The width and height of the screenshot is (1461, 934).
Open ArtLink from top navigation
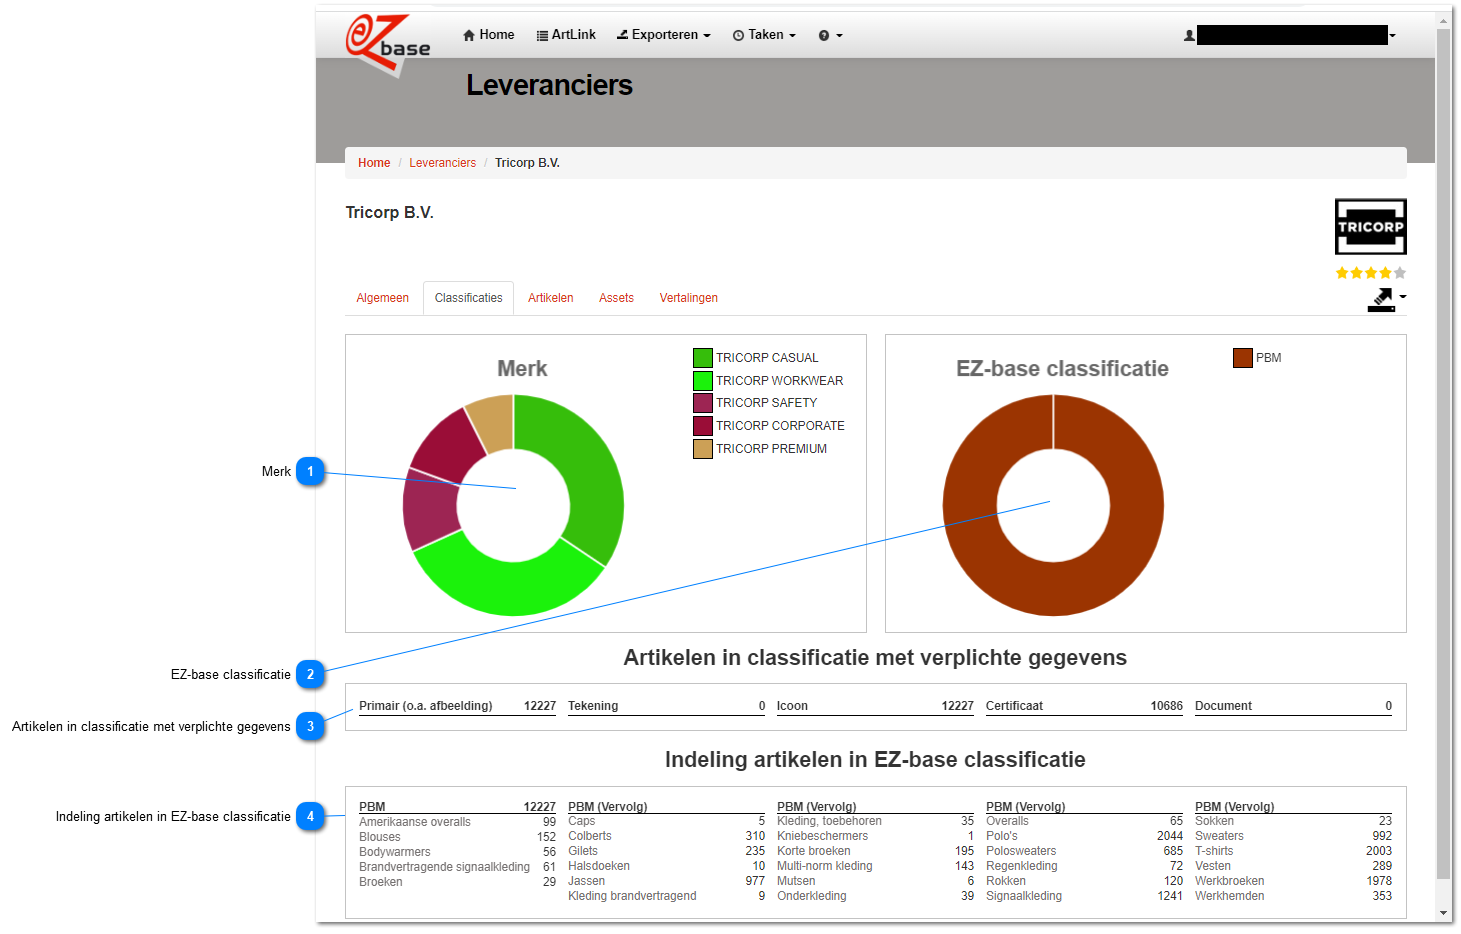coord(566,35)
